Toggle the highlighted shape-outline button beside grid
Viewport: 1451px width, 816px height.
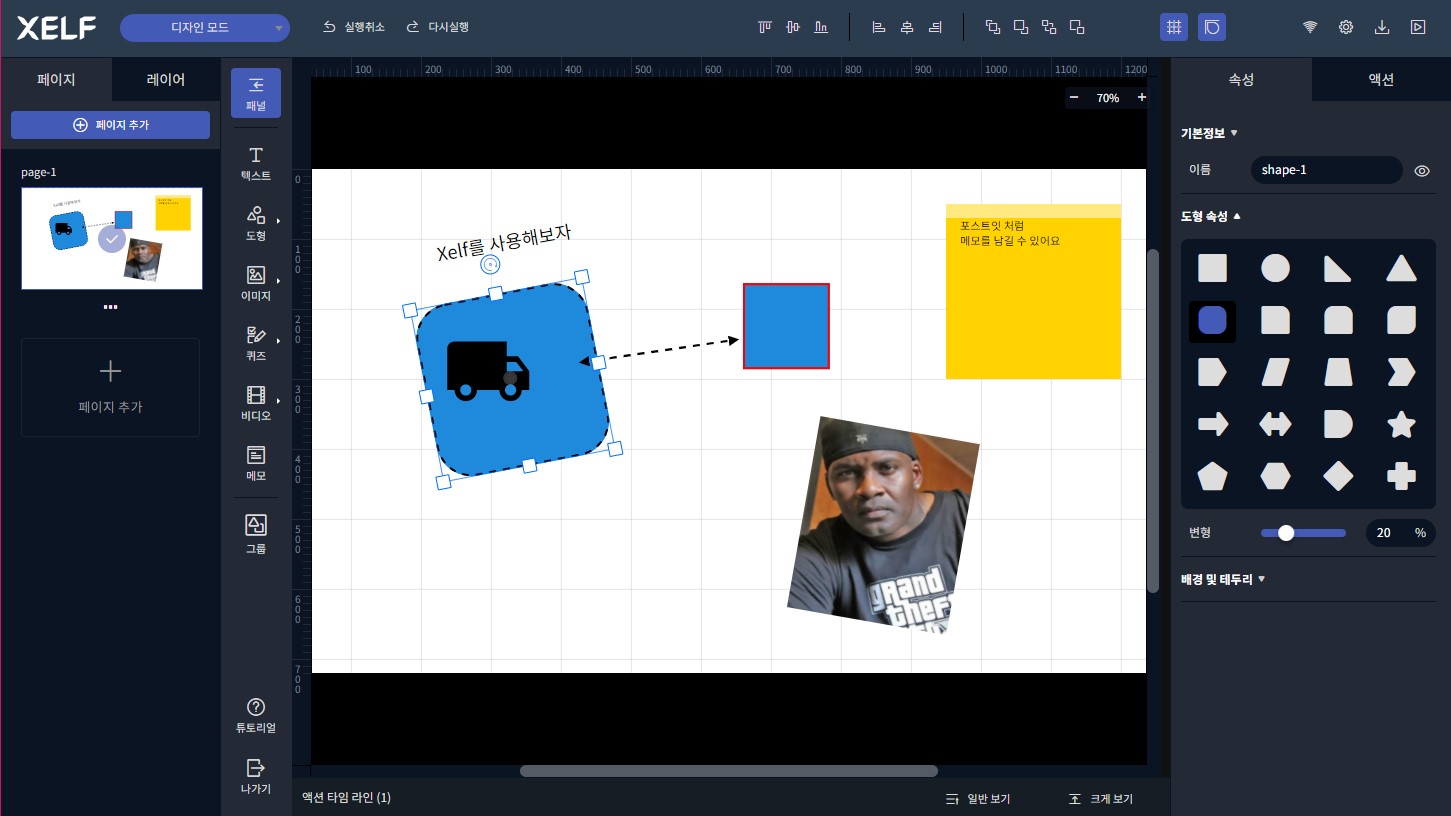1212,27
